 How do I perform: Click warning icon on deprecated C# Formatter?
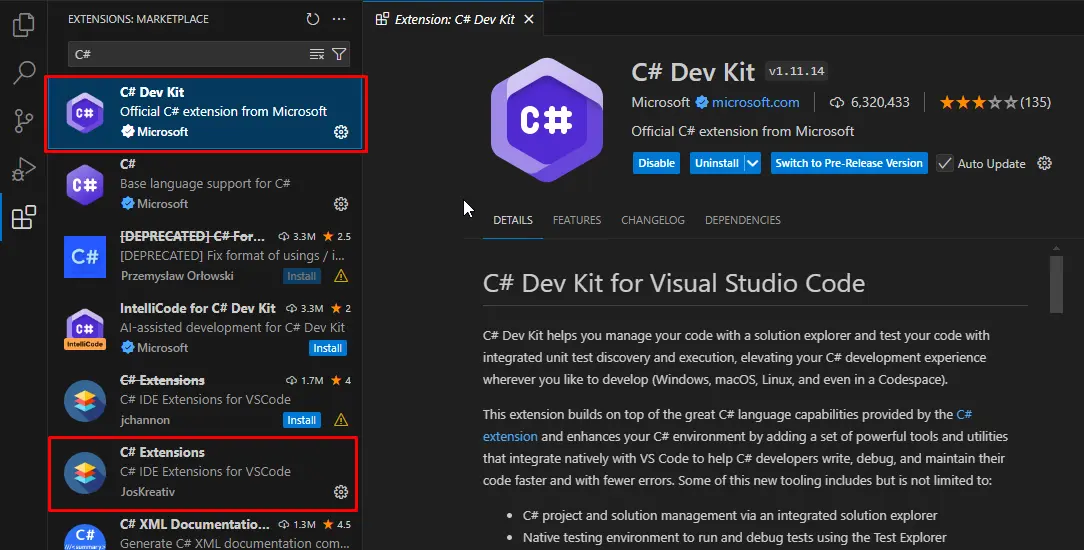[x=341, y=276]
